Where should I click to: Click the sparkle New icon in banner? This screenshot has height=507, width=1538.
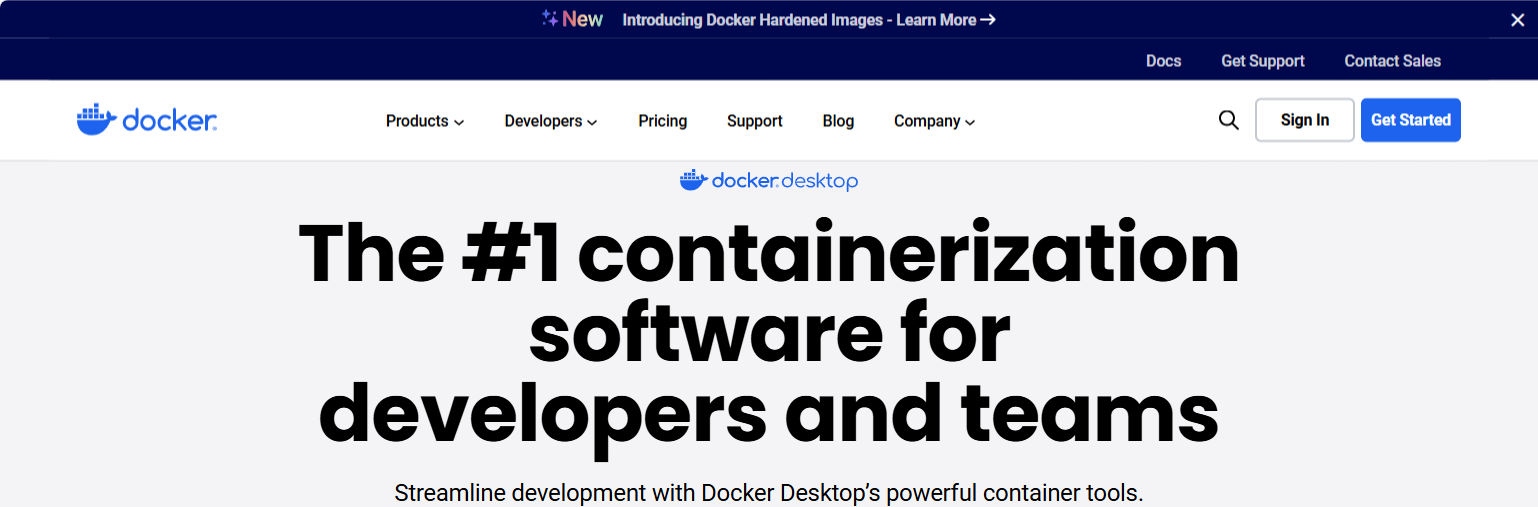[x=572, y=19]
